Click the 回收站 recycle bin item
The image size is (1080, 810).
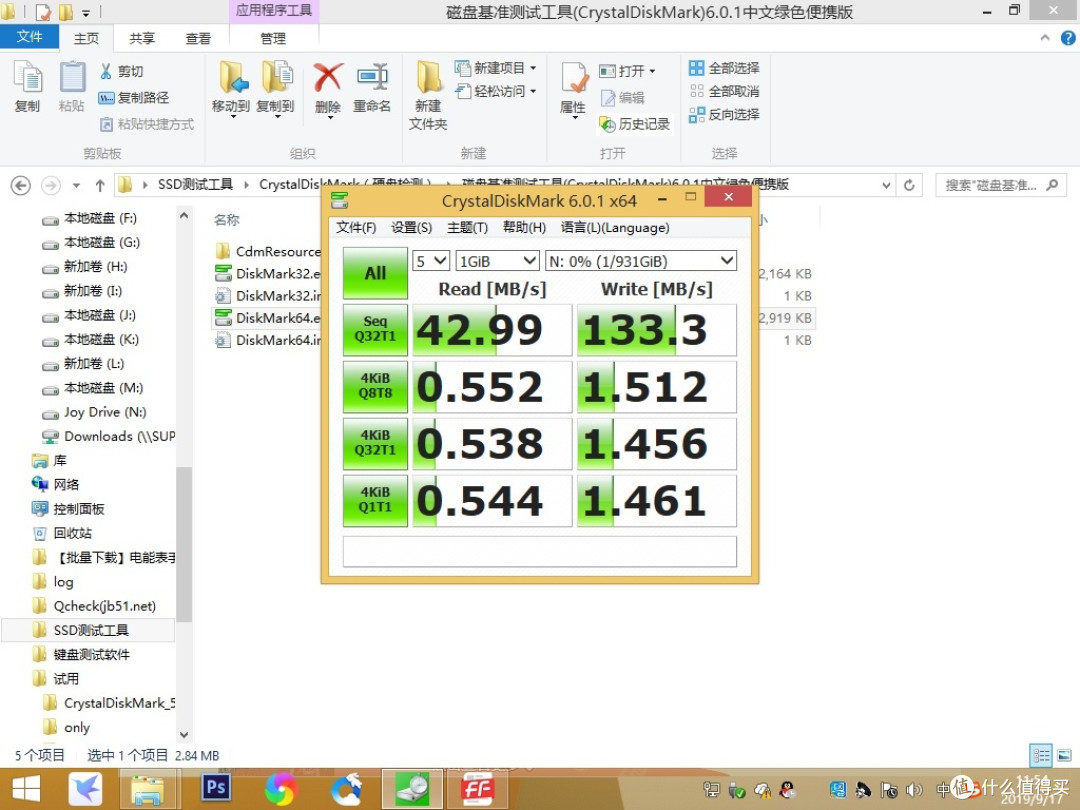tap(62, 533)
